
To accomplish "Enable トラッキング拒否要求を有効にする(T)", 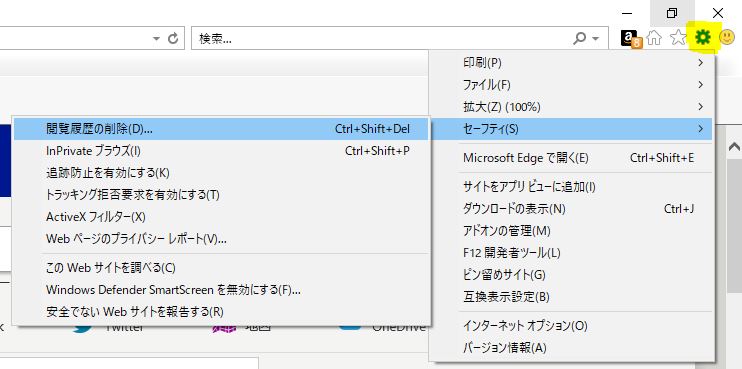I will tap(221, 195).
